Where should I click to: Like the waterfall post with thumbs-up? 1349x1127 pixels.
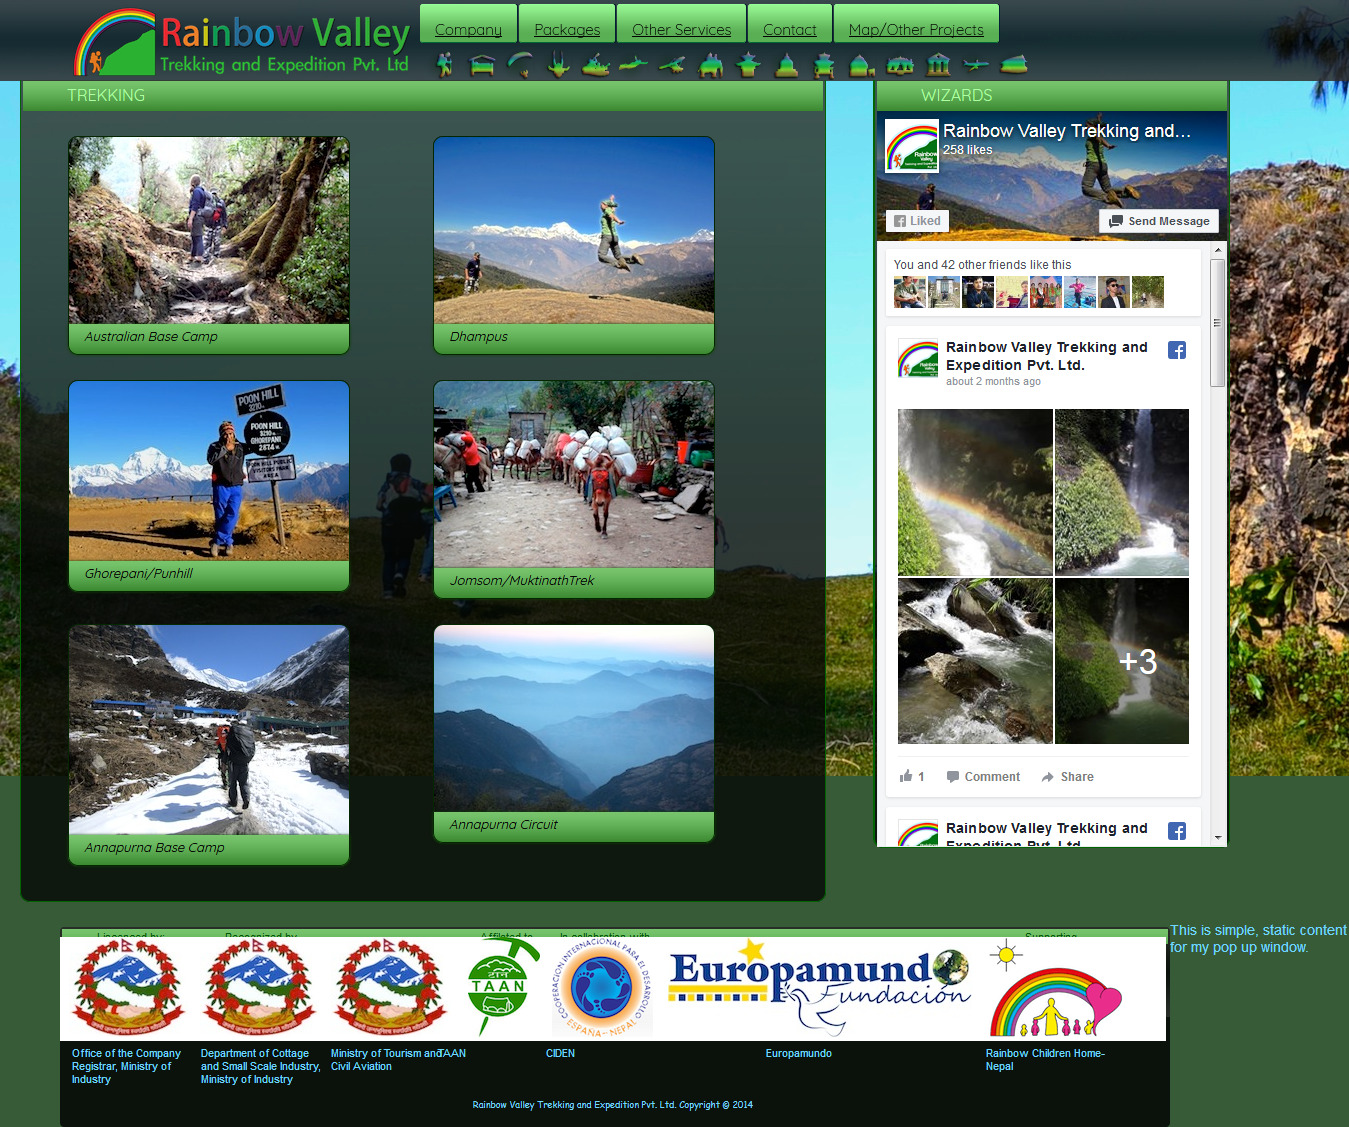point(911,777)
